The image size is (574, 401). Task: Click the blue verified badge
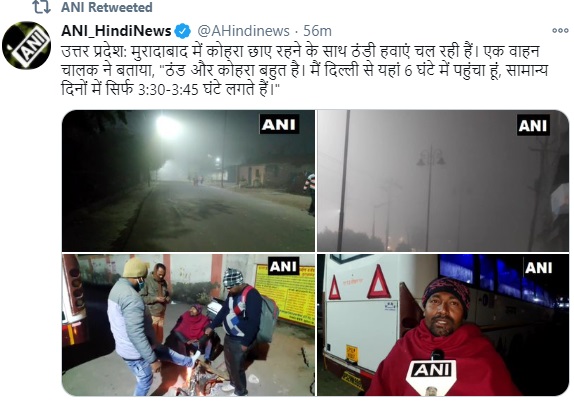point(182,31)
